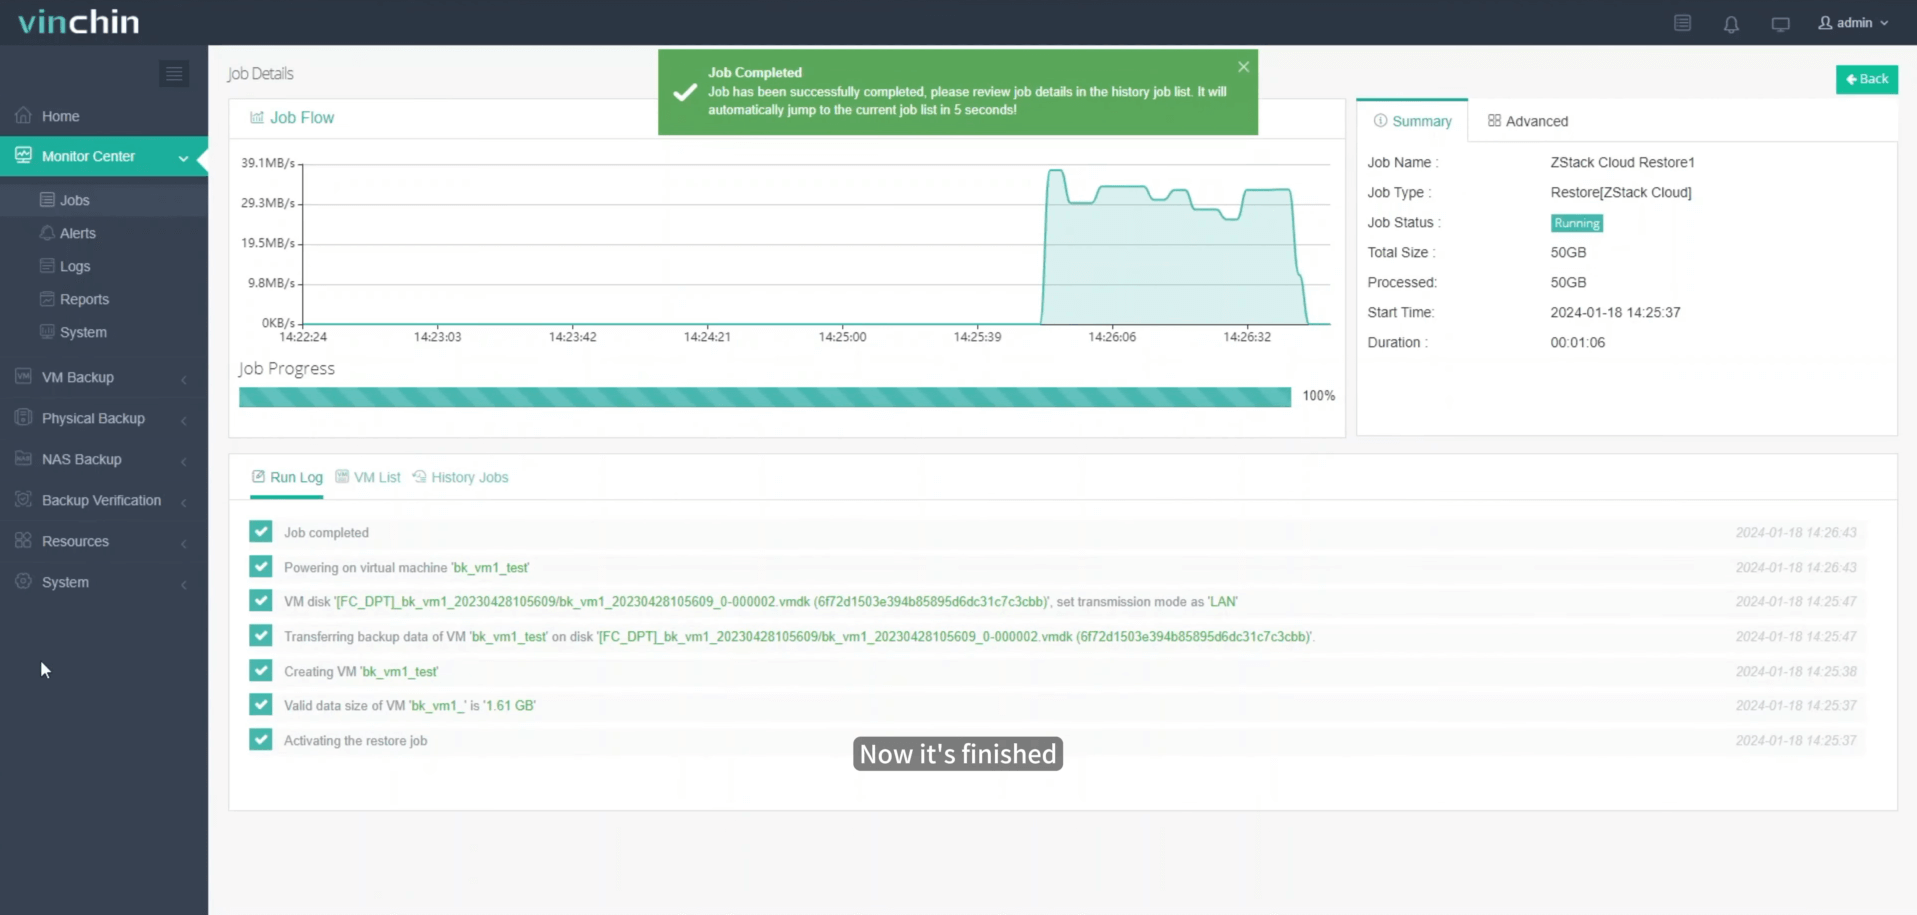Expand the VM Backup menu

click(x=184, y=379)
